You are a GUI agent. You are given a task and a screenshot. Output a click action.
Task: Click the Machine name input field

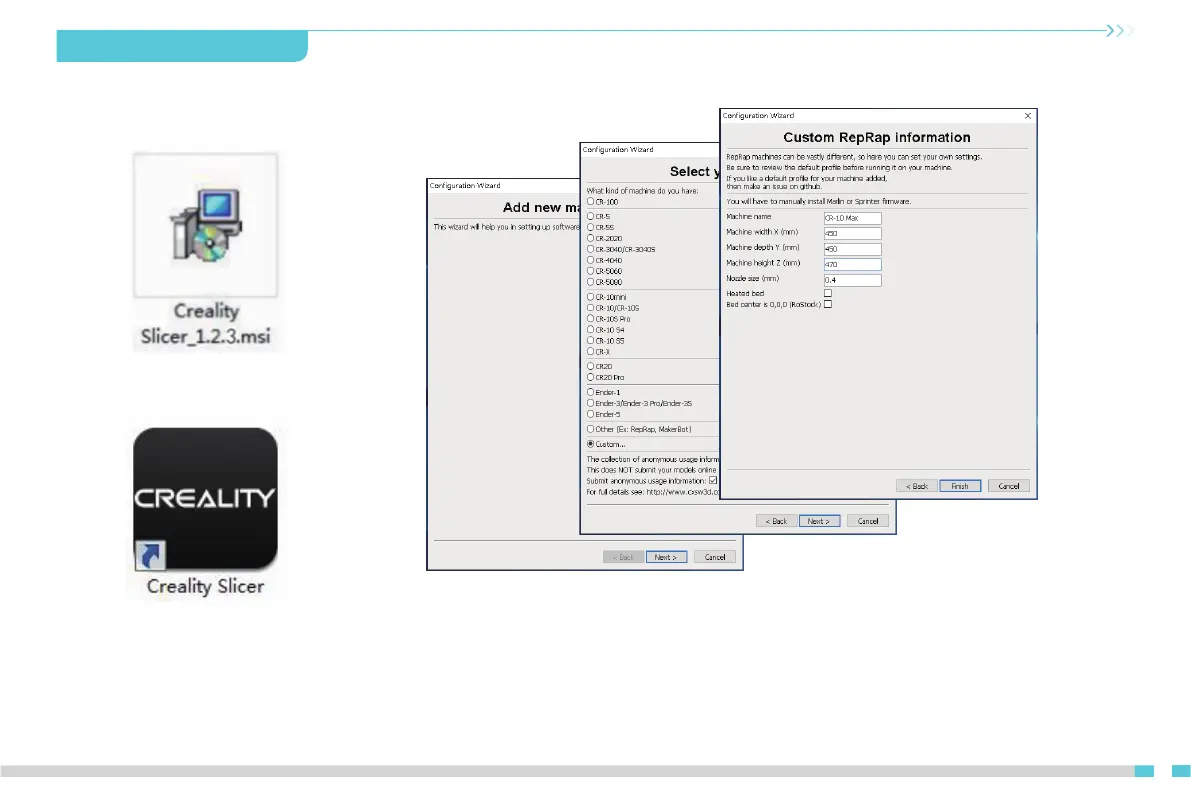[852, 218]
